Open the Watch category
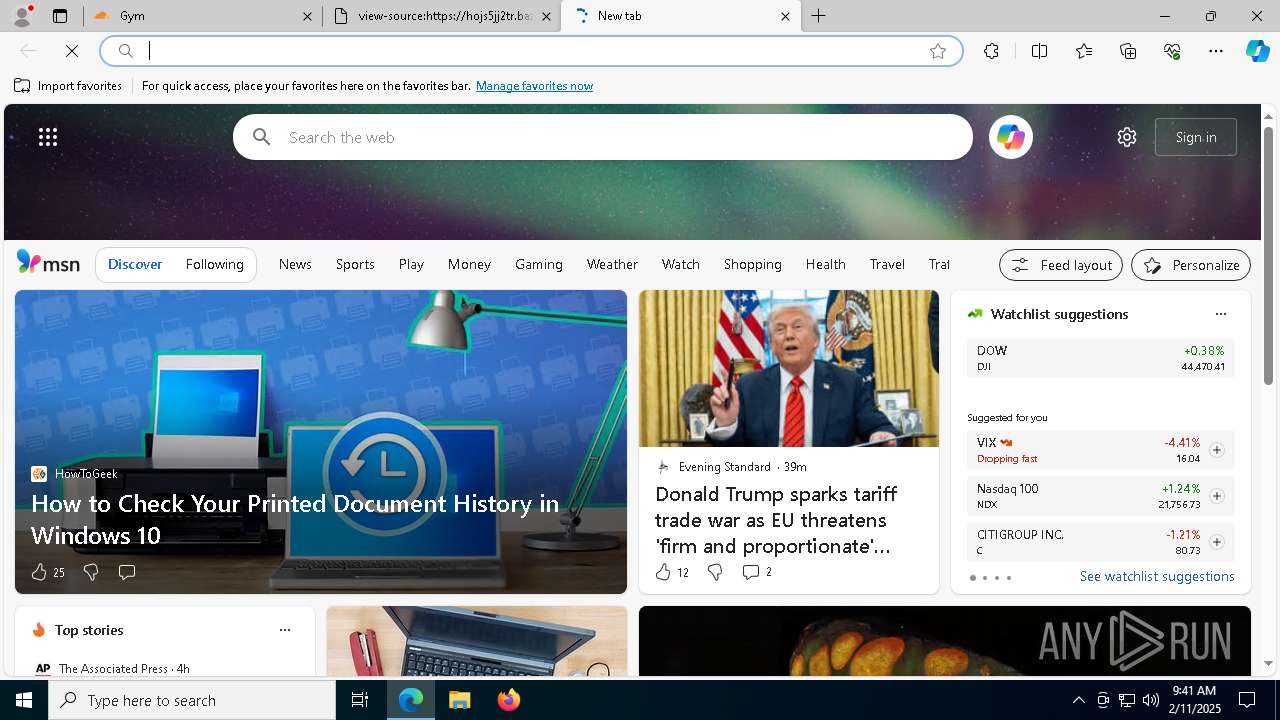 [x=680, y=264]
